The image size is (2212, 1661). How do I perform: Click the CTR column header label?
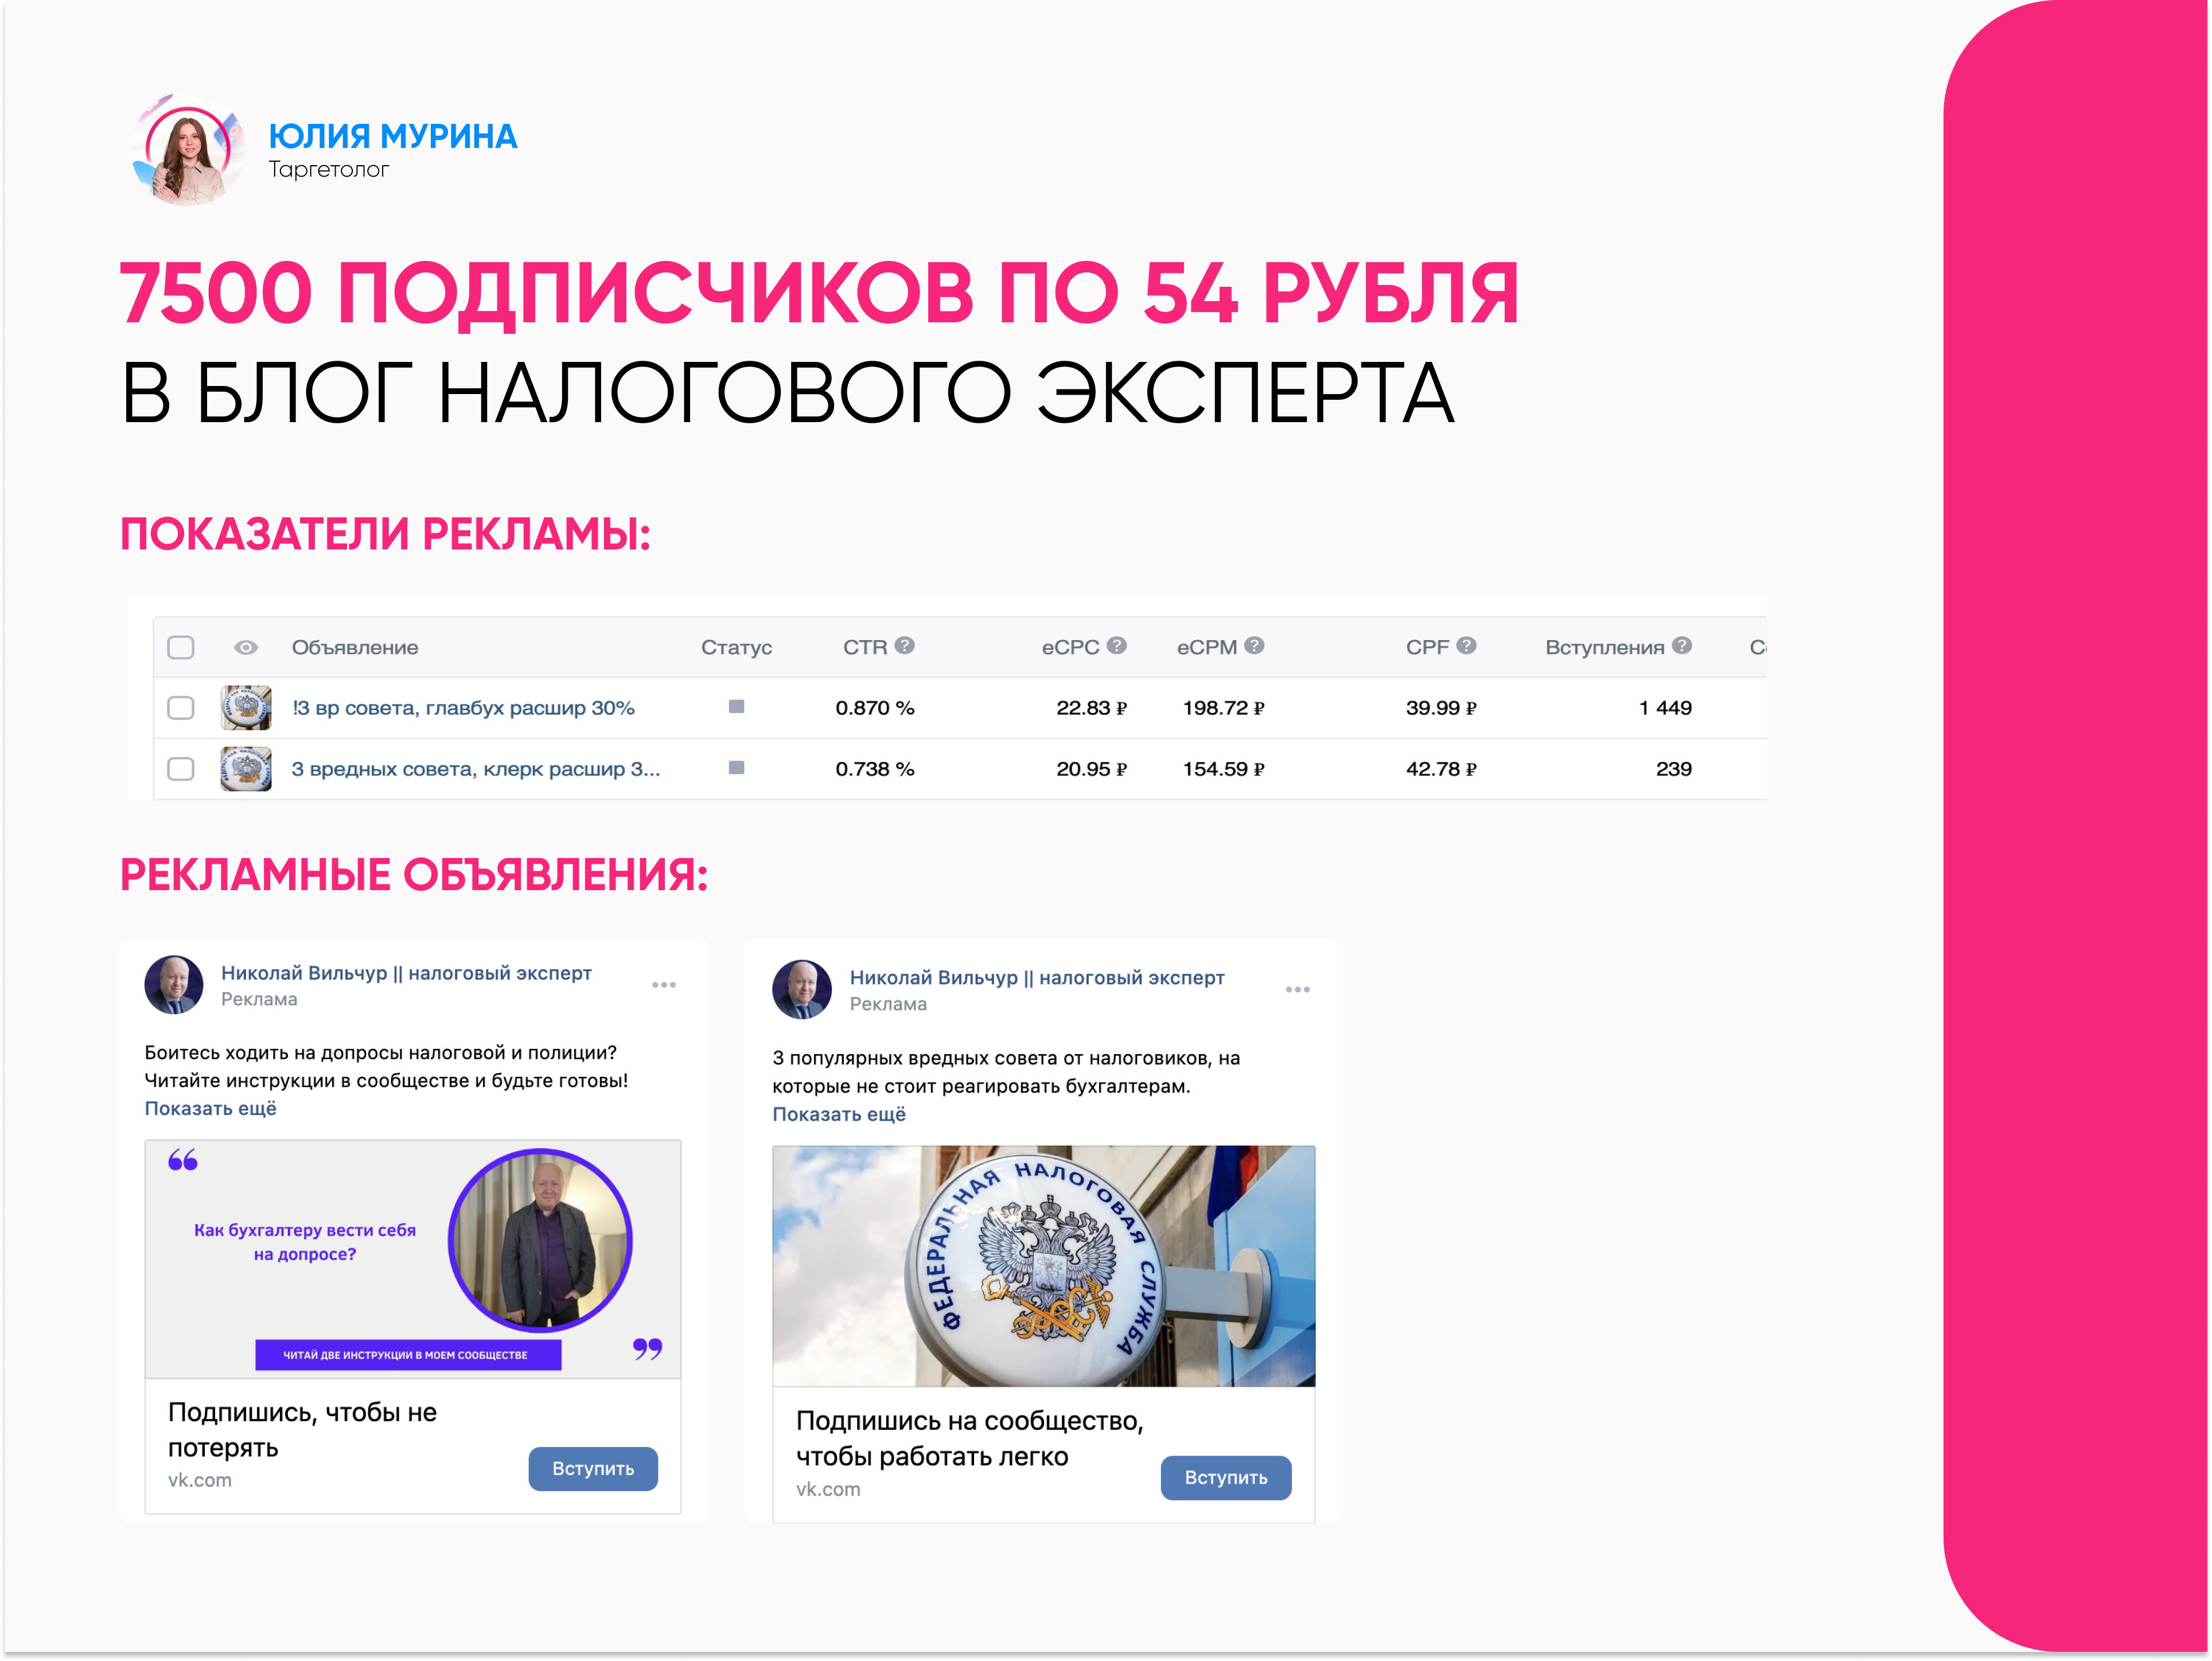[x=865, y=647]
